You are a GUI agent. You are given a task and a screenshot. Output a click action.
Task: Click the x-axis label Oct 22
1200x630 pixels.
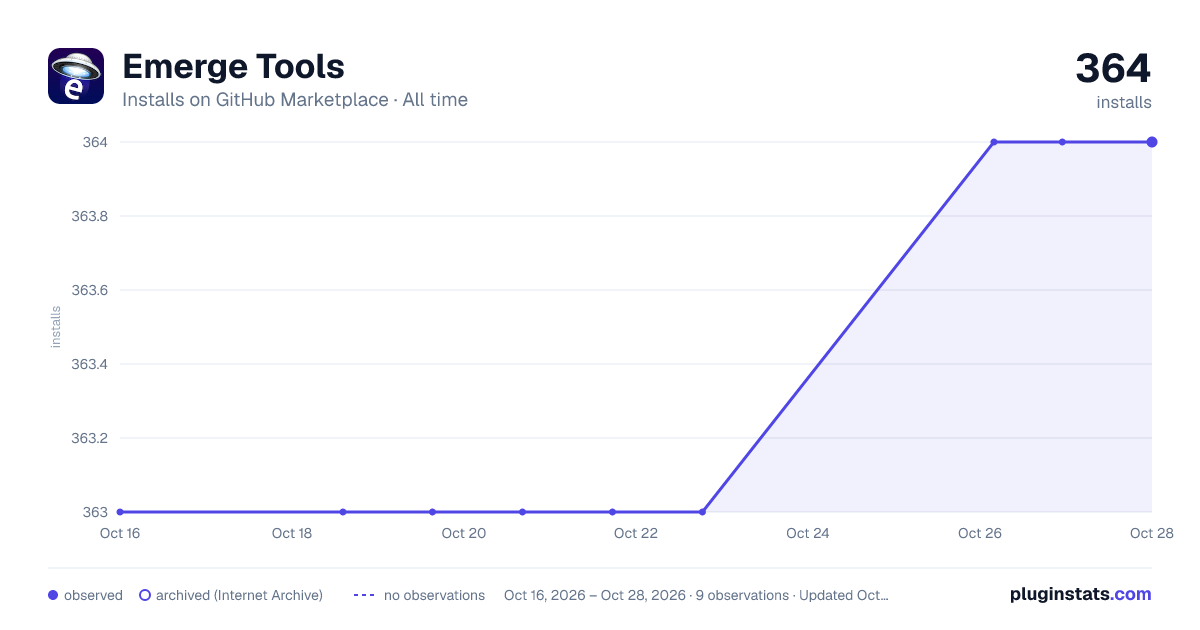click(x=636, y=533)
